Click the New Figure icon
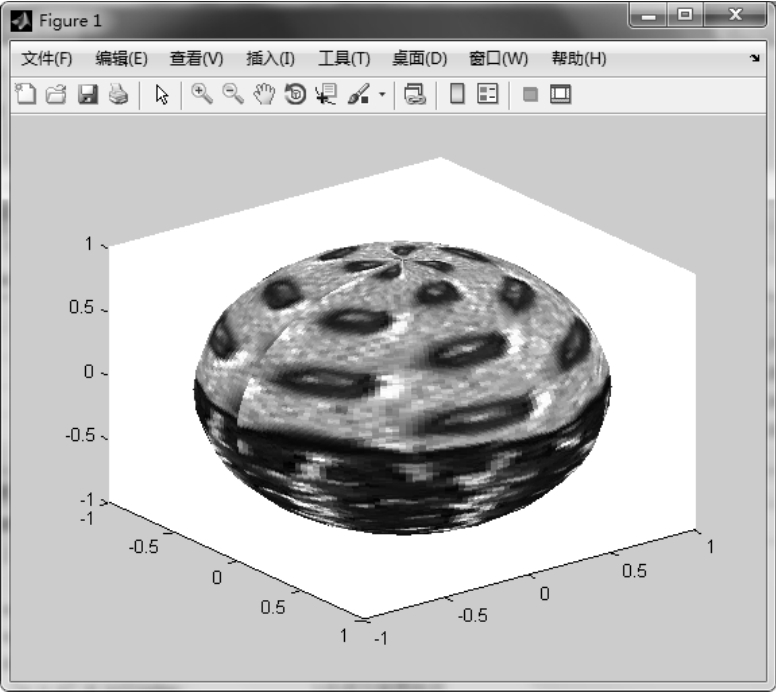776x692 pixels. (x=27, y=95)
